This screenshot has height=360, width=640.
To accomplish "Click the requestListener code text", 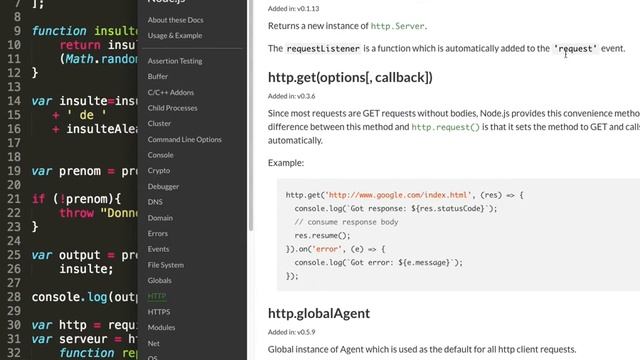I will coord(323,49).
